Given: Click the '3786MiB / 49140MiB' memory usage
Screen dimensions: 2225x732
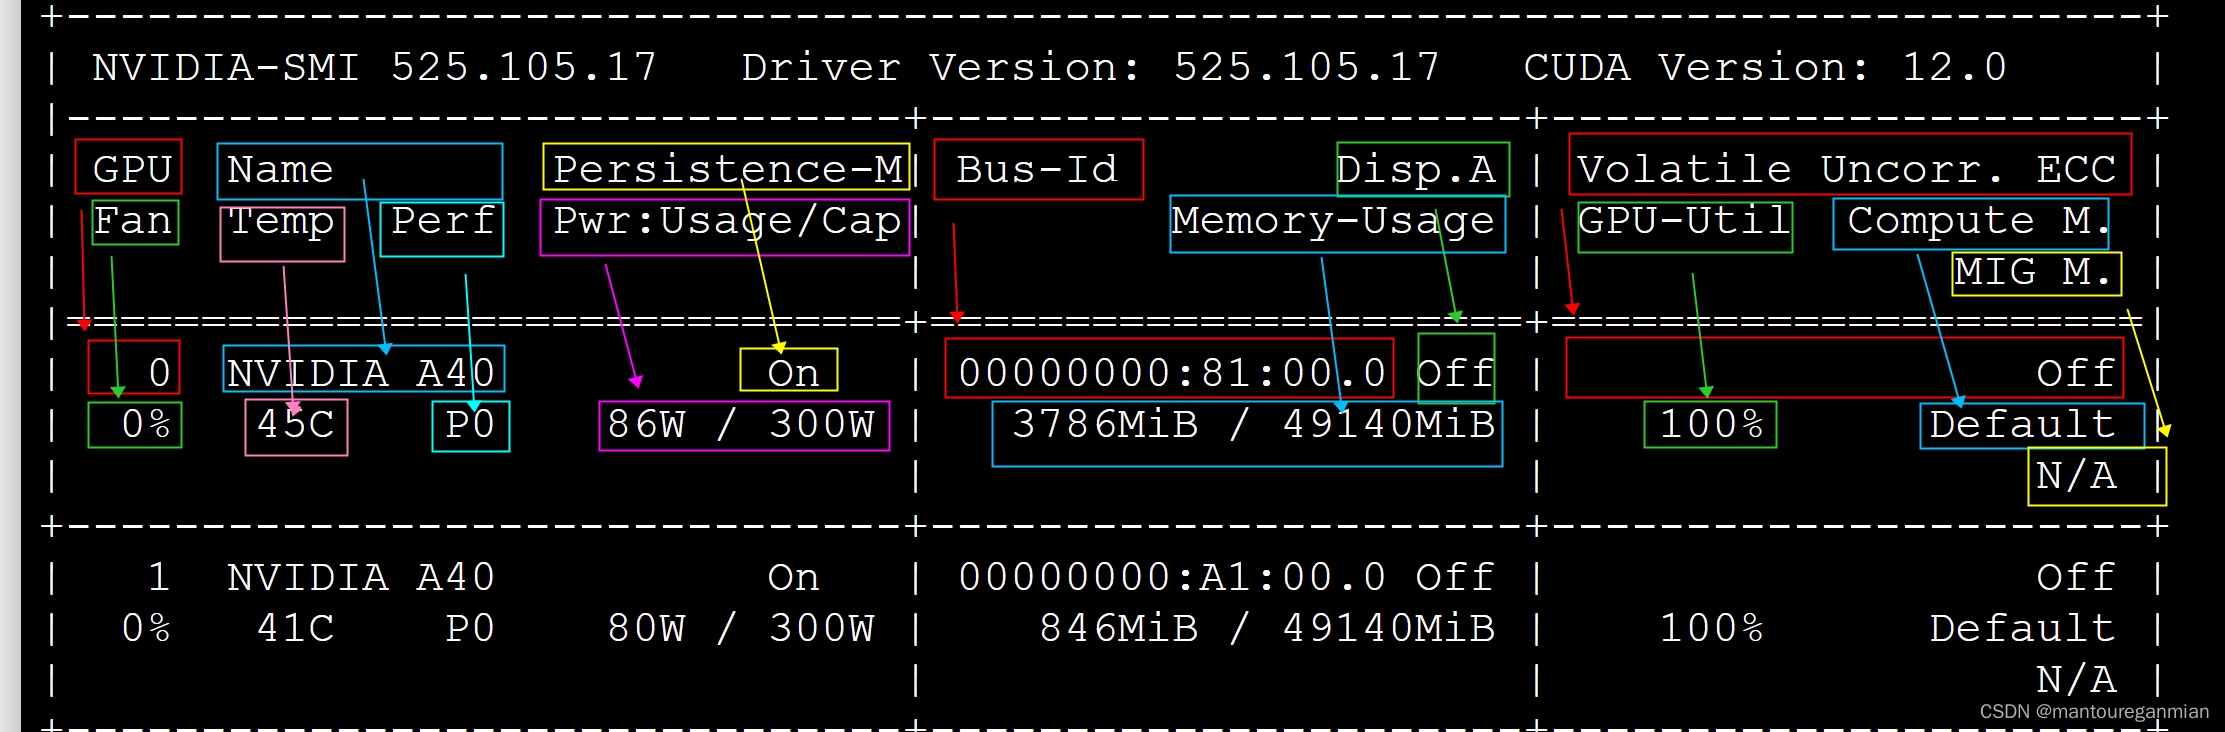Looking at the screenshot, I should point(1253,425).
